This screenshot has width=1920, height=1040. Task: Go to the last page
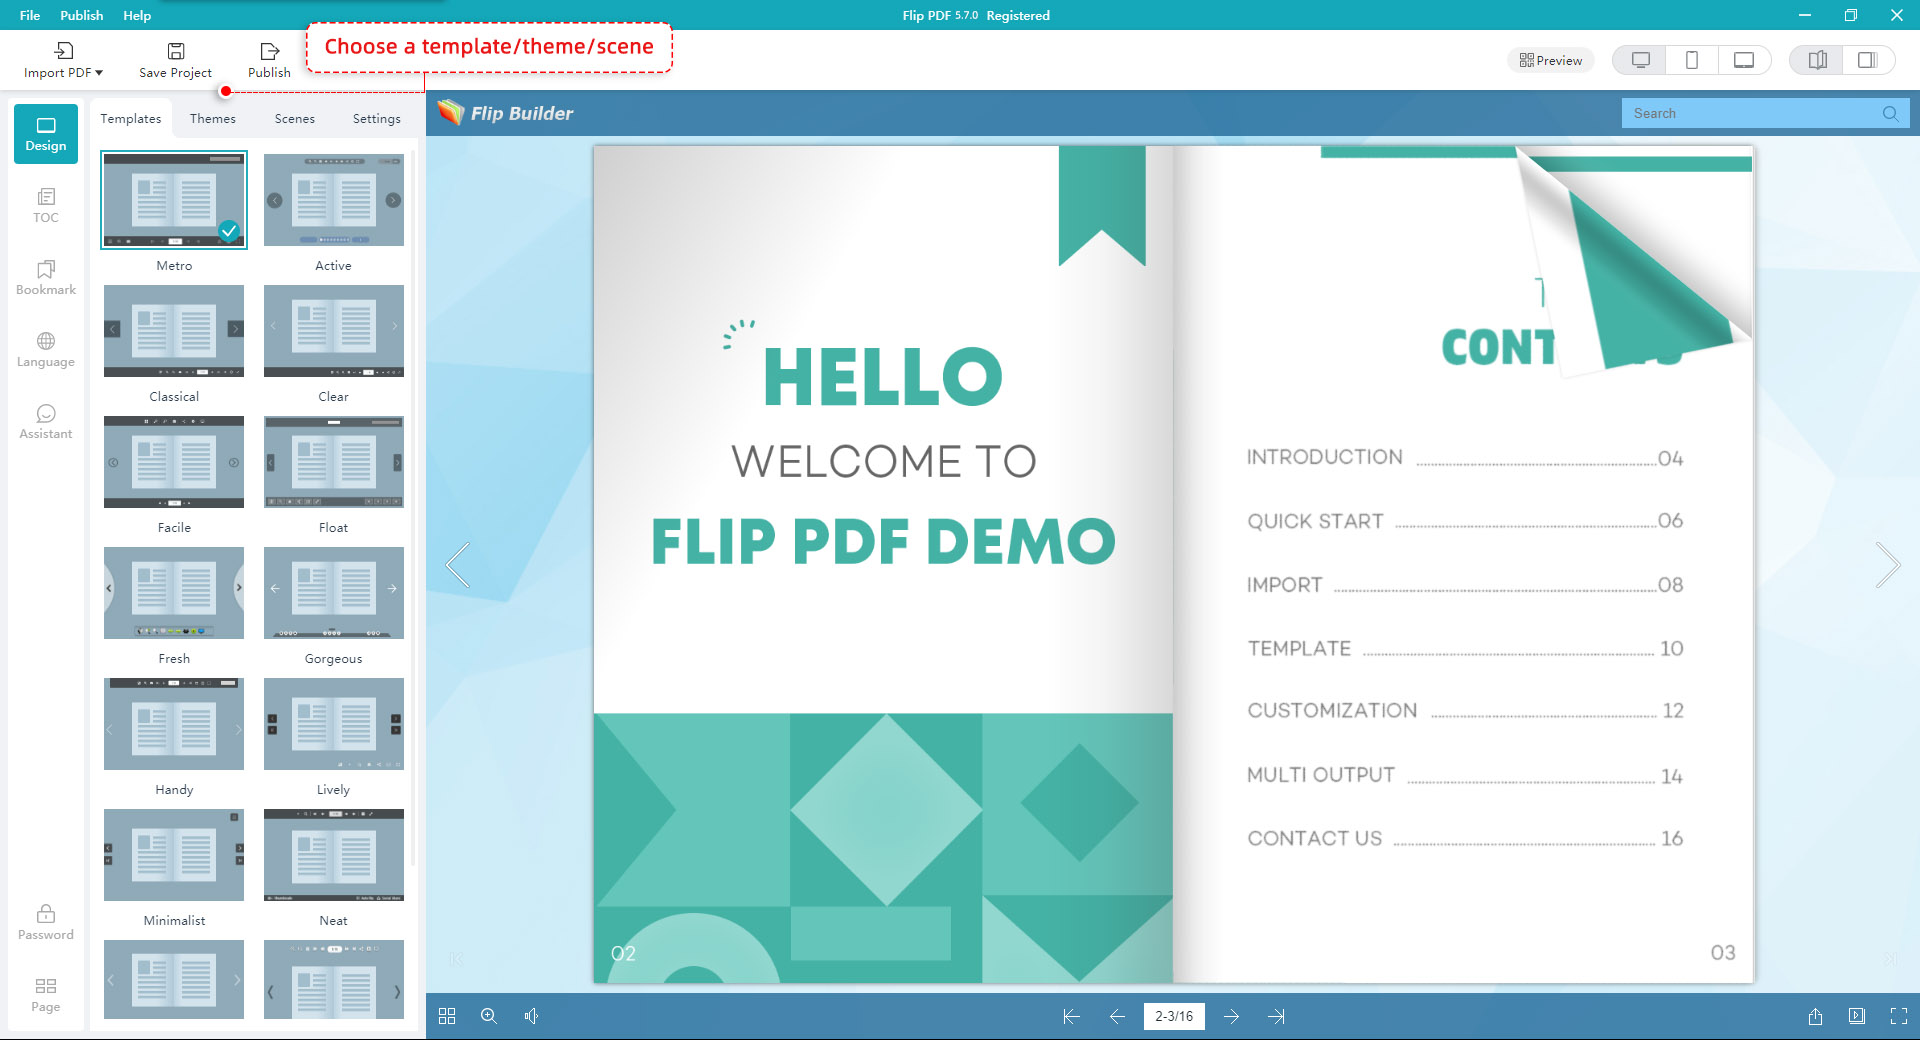(x=1276, y=1016)
